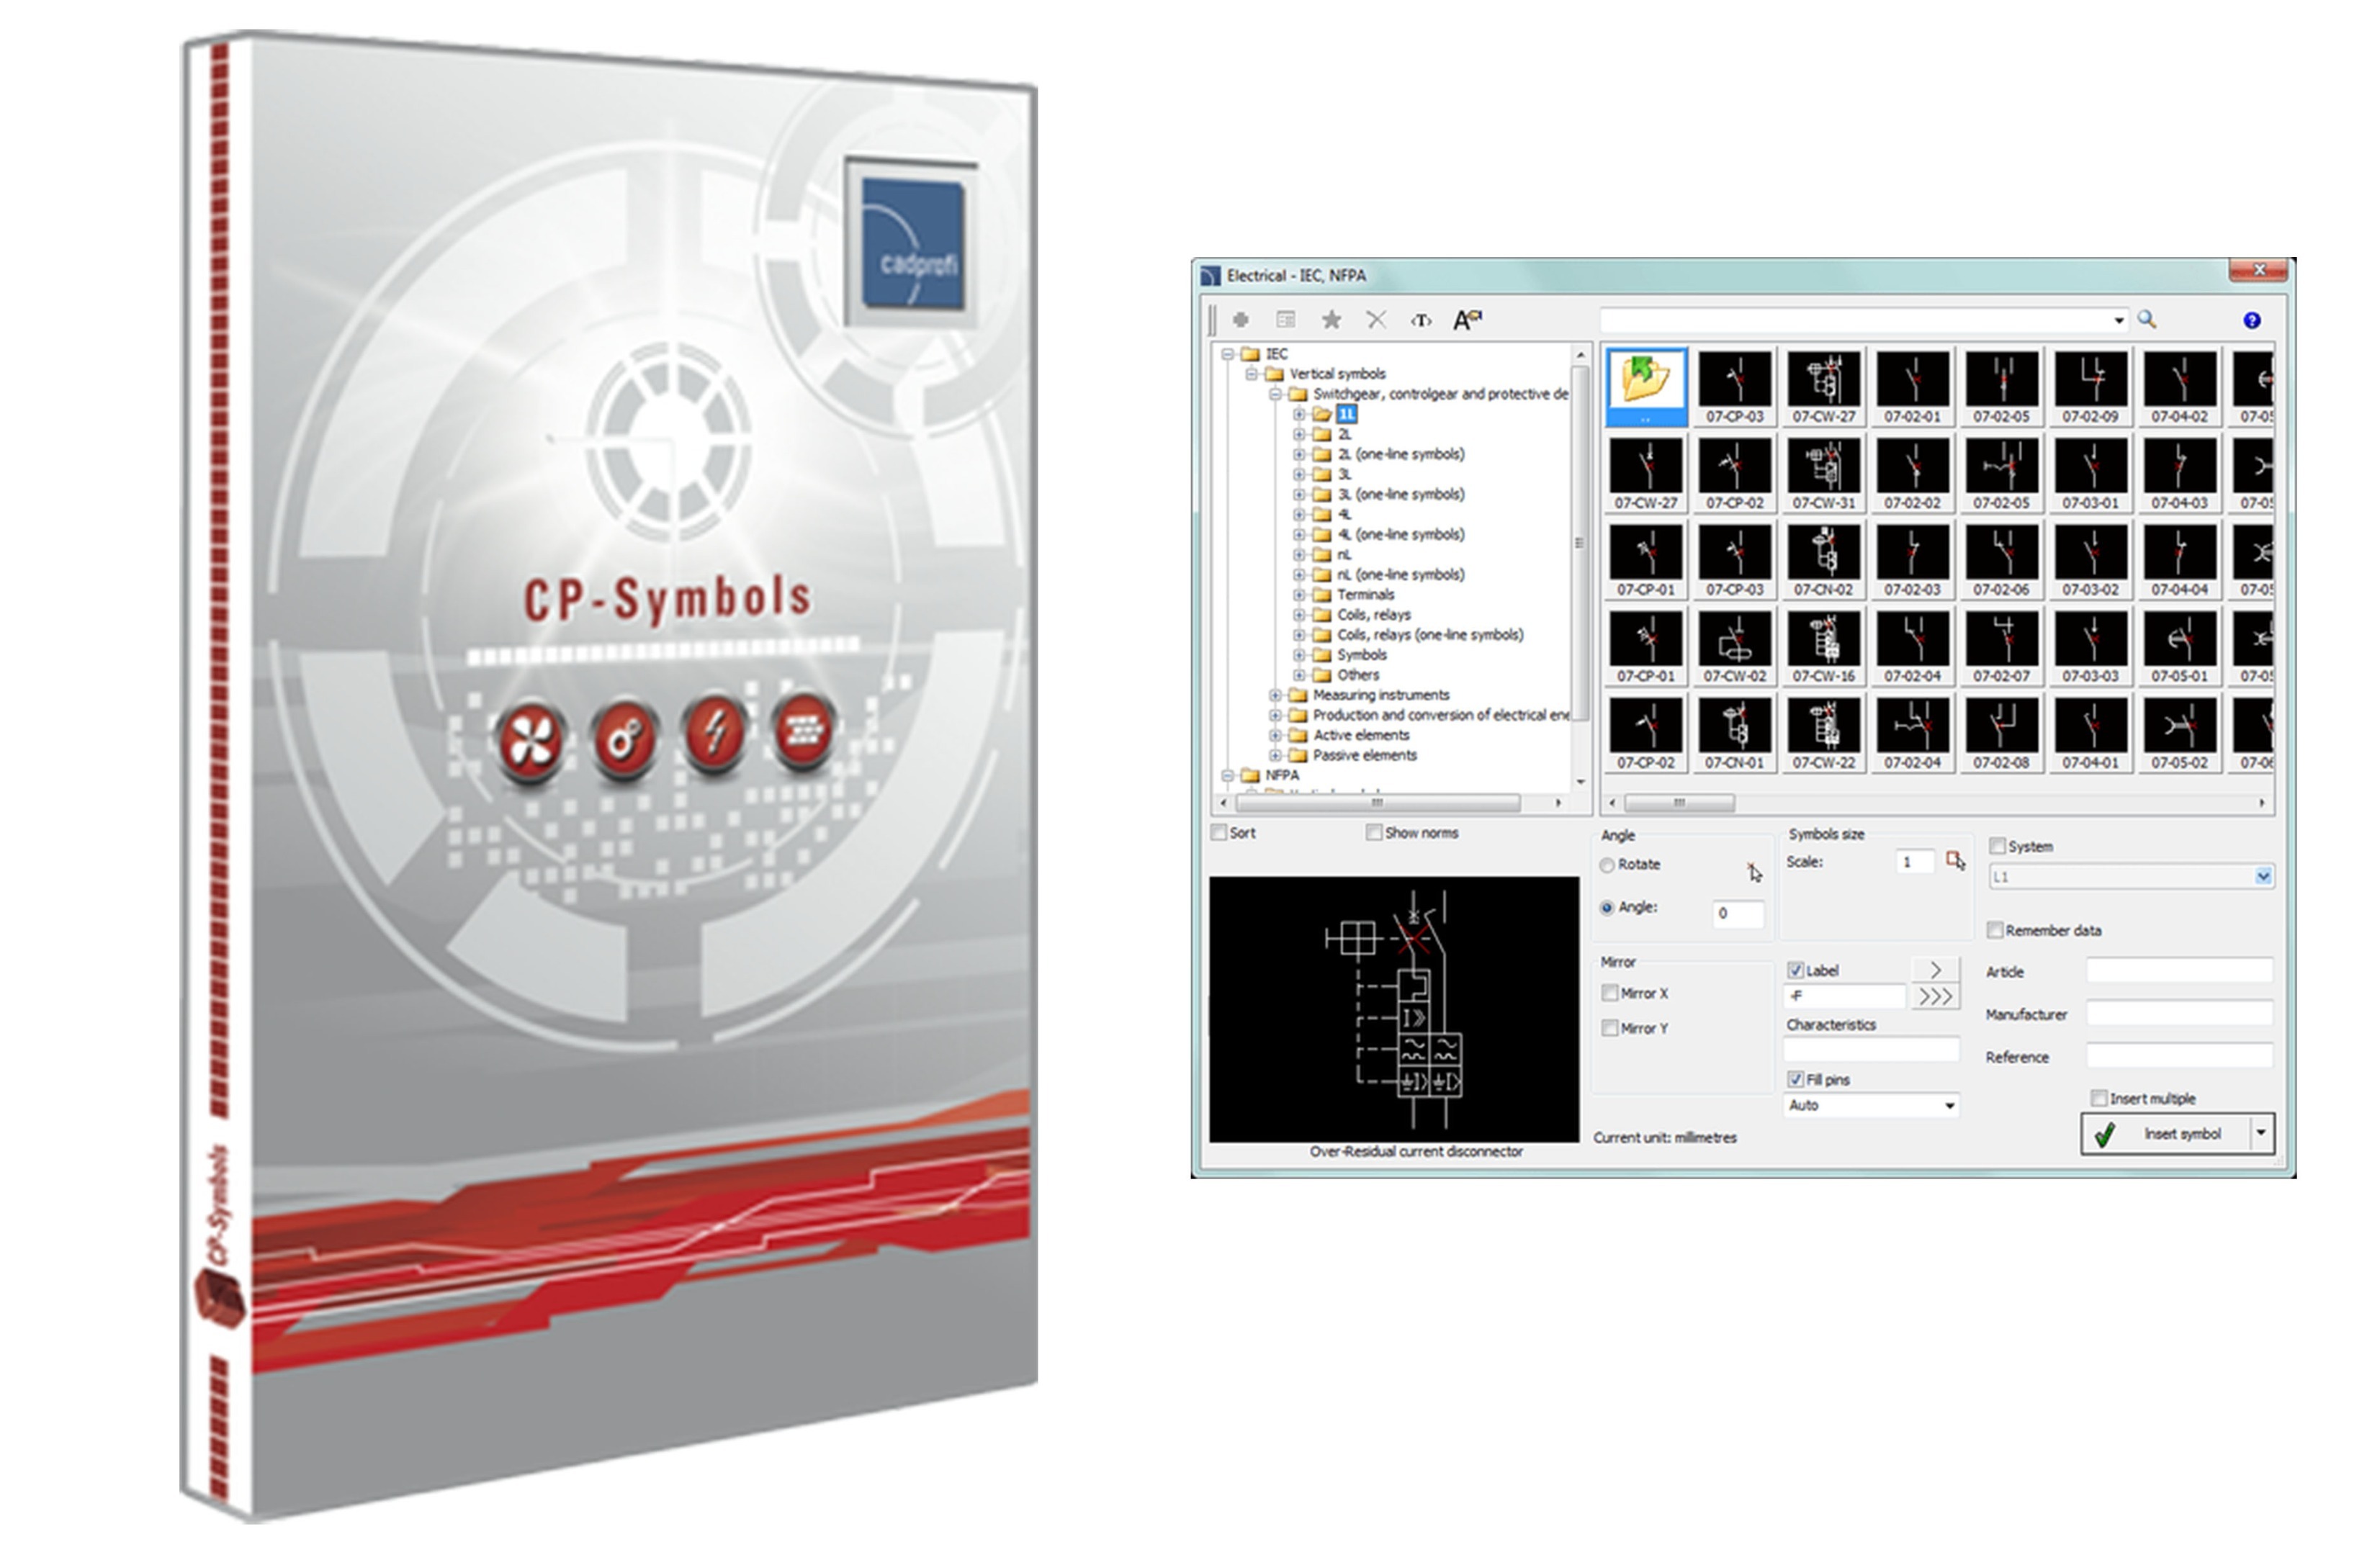This screenshot has height=1555, width=2380.
Task: Click the pick rotation cursor icon
Action: coord(1754,872)
